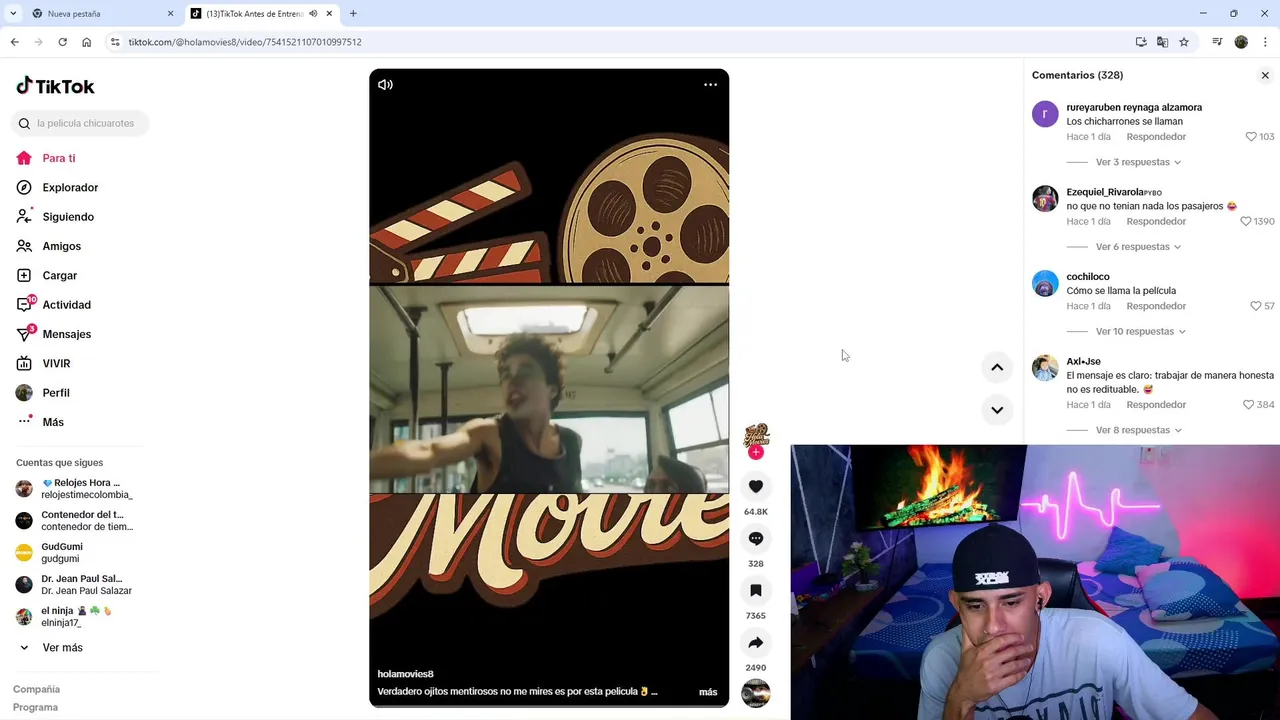Expand Ver 6 respuestas replies
The image size is (1280, 720).
[1138, 247]
